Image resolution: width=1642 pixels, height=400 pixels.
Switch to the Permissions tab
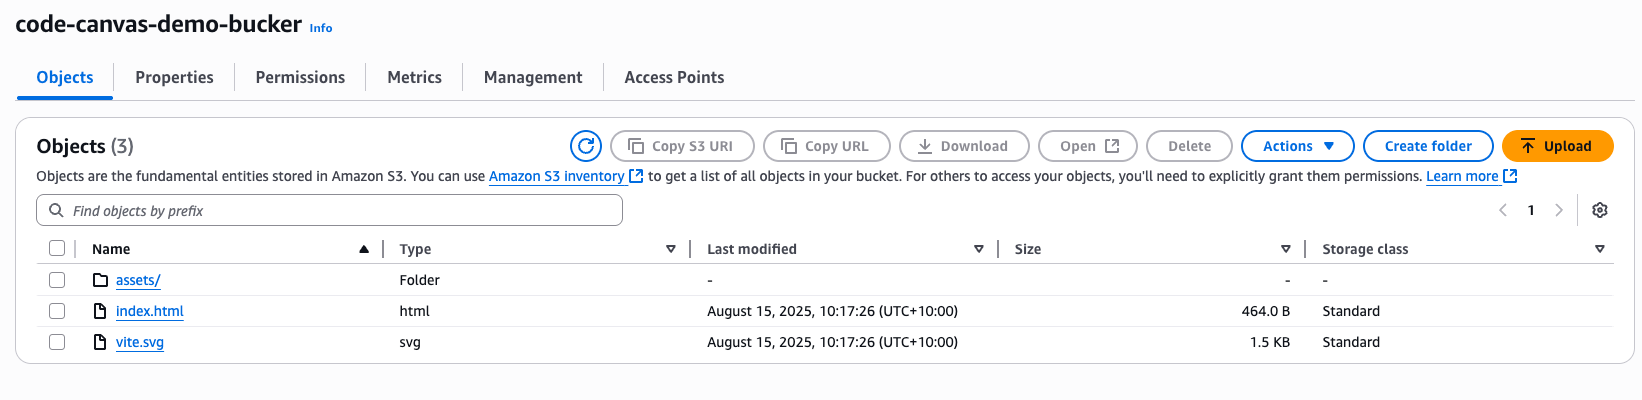(300, 77)
